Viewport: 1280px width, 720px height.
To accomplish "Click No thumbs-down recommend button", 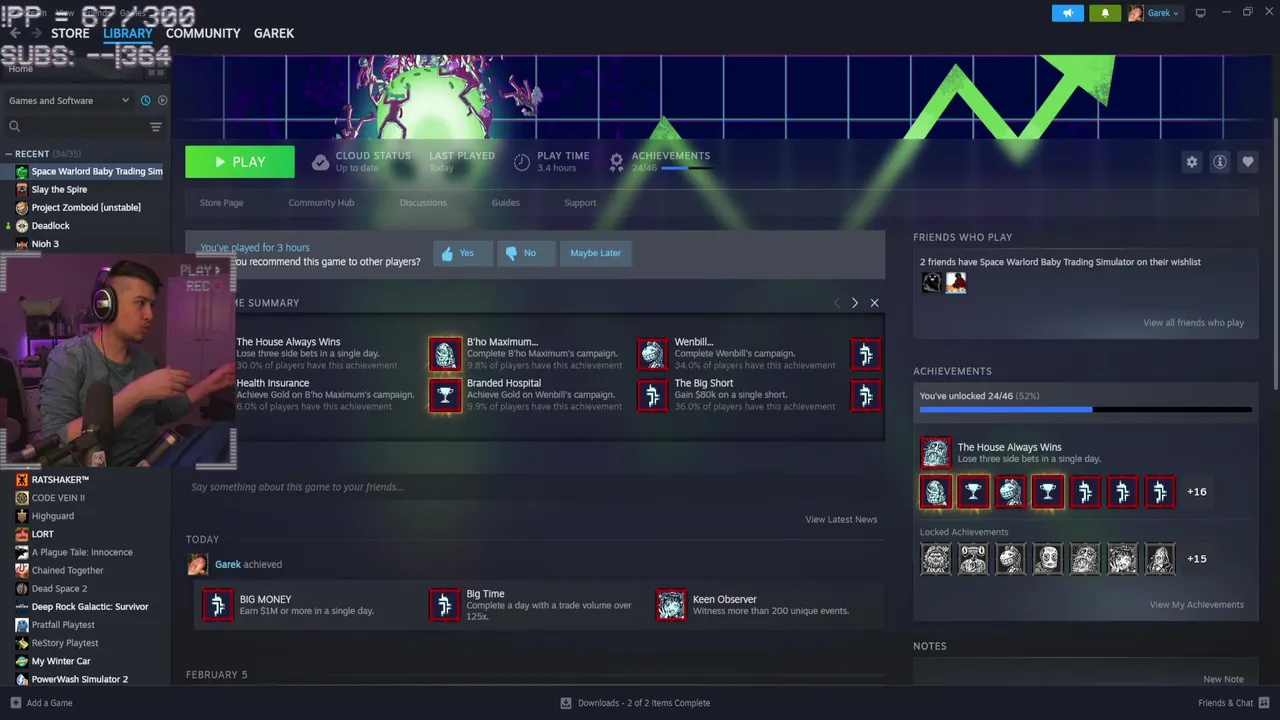I will tap(526, 253).
